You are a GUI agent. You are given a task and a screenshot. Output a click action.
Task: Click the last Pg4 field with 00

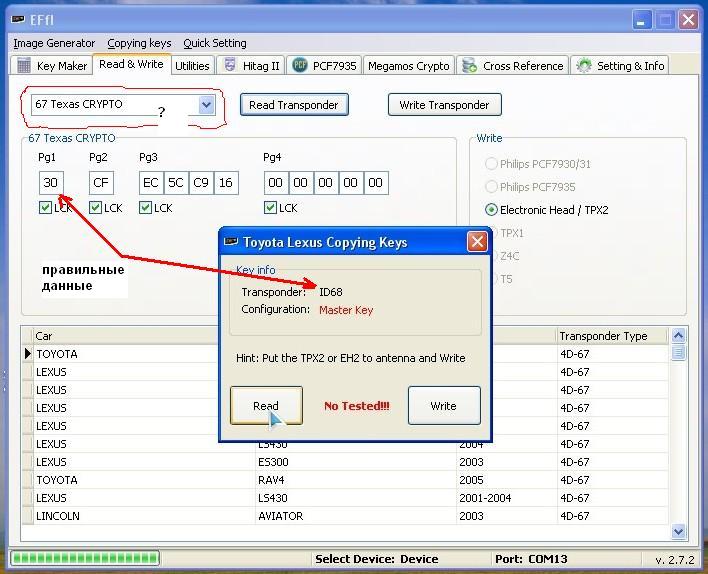(x=376, y=182)
